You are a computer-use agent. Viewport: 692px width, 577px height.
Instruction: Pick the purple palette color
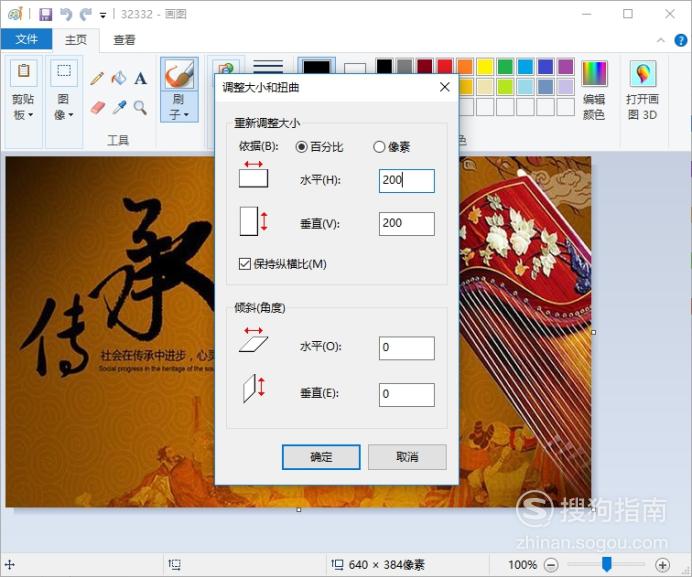click(x=565, y=67)
